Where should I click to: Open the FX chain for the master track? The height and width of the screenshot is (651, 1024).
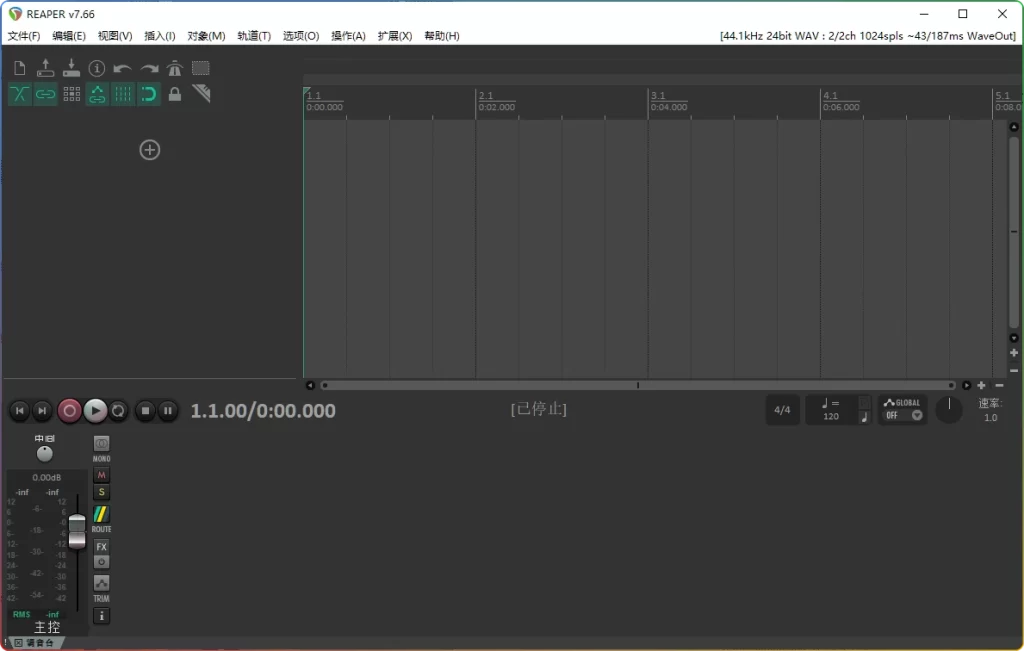pyautogui.click(x=101, y=547)
